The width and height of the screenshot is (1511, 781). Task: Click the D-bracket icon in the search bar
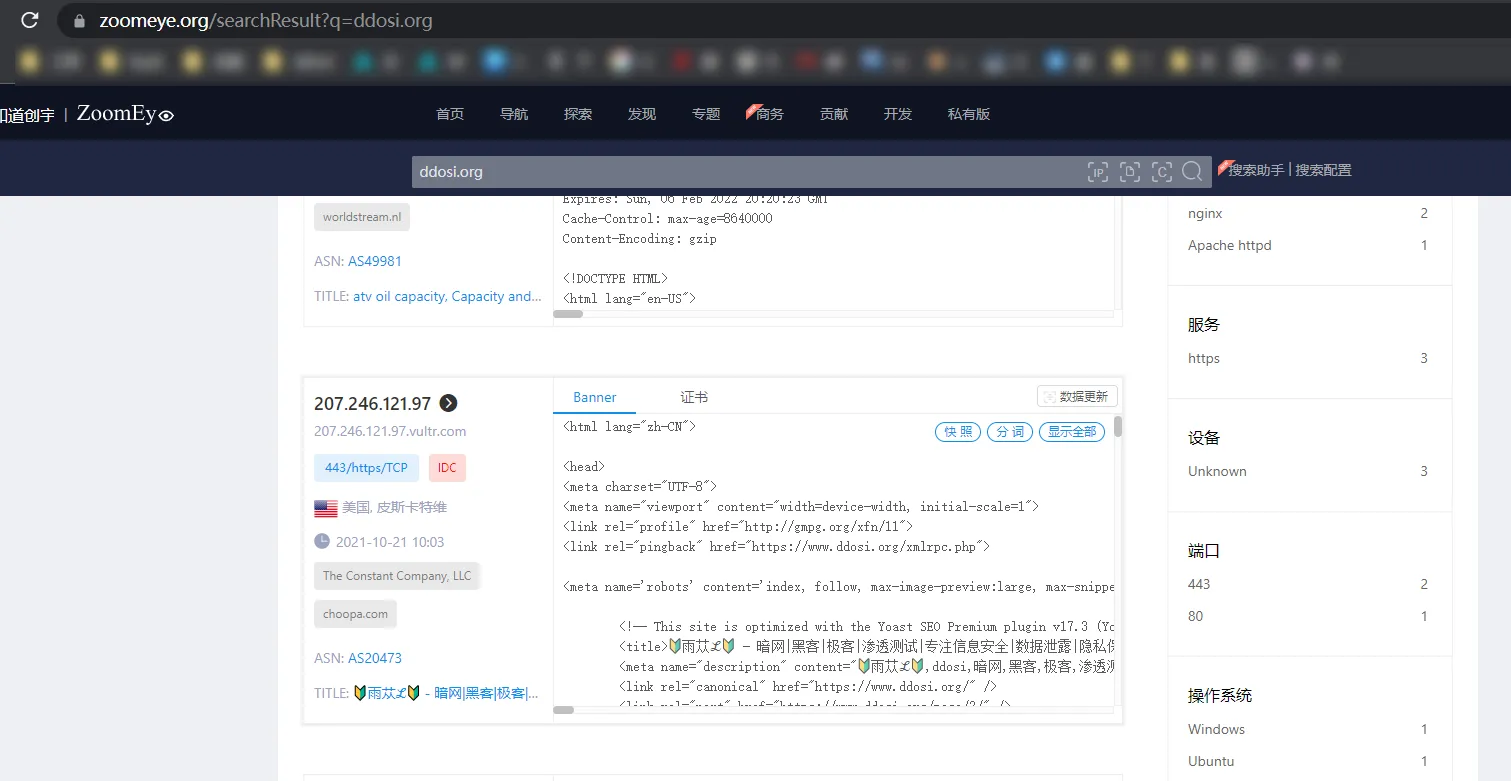1130,172
